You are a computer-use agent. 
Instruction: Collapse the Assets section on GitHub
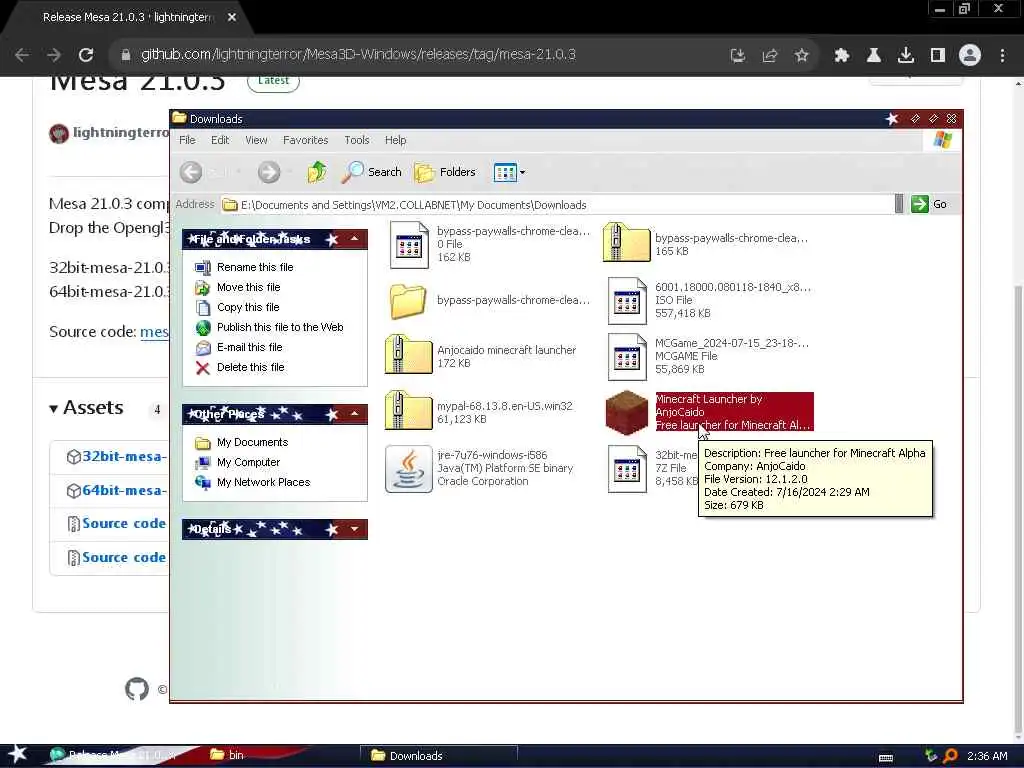click(86, 408)
